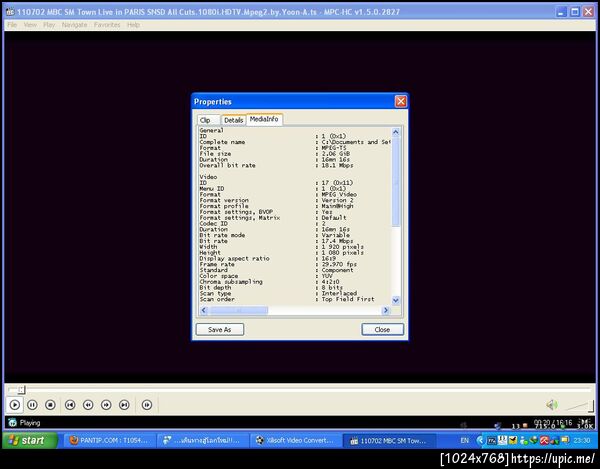Click the Playing status icon
The image size is (600, 469).
pyautogui.click(x=12, y=422)
